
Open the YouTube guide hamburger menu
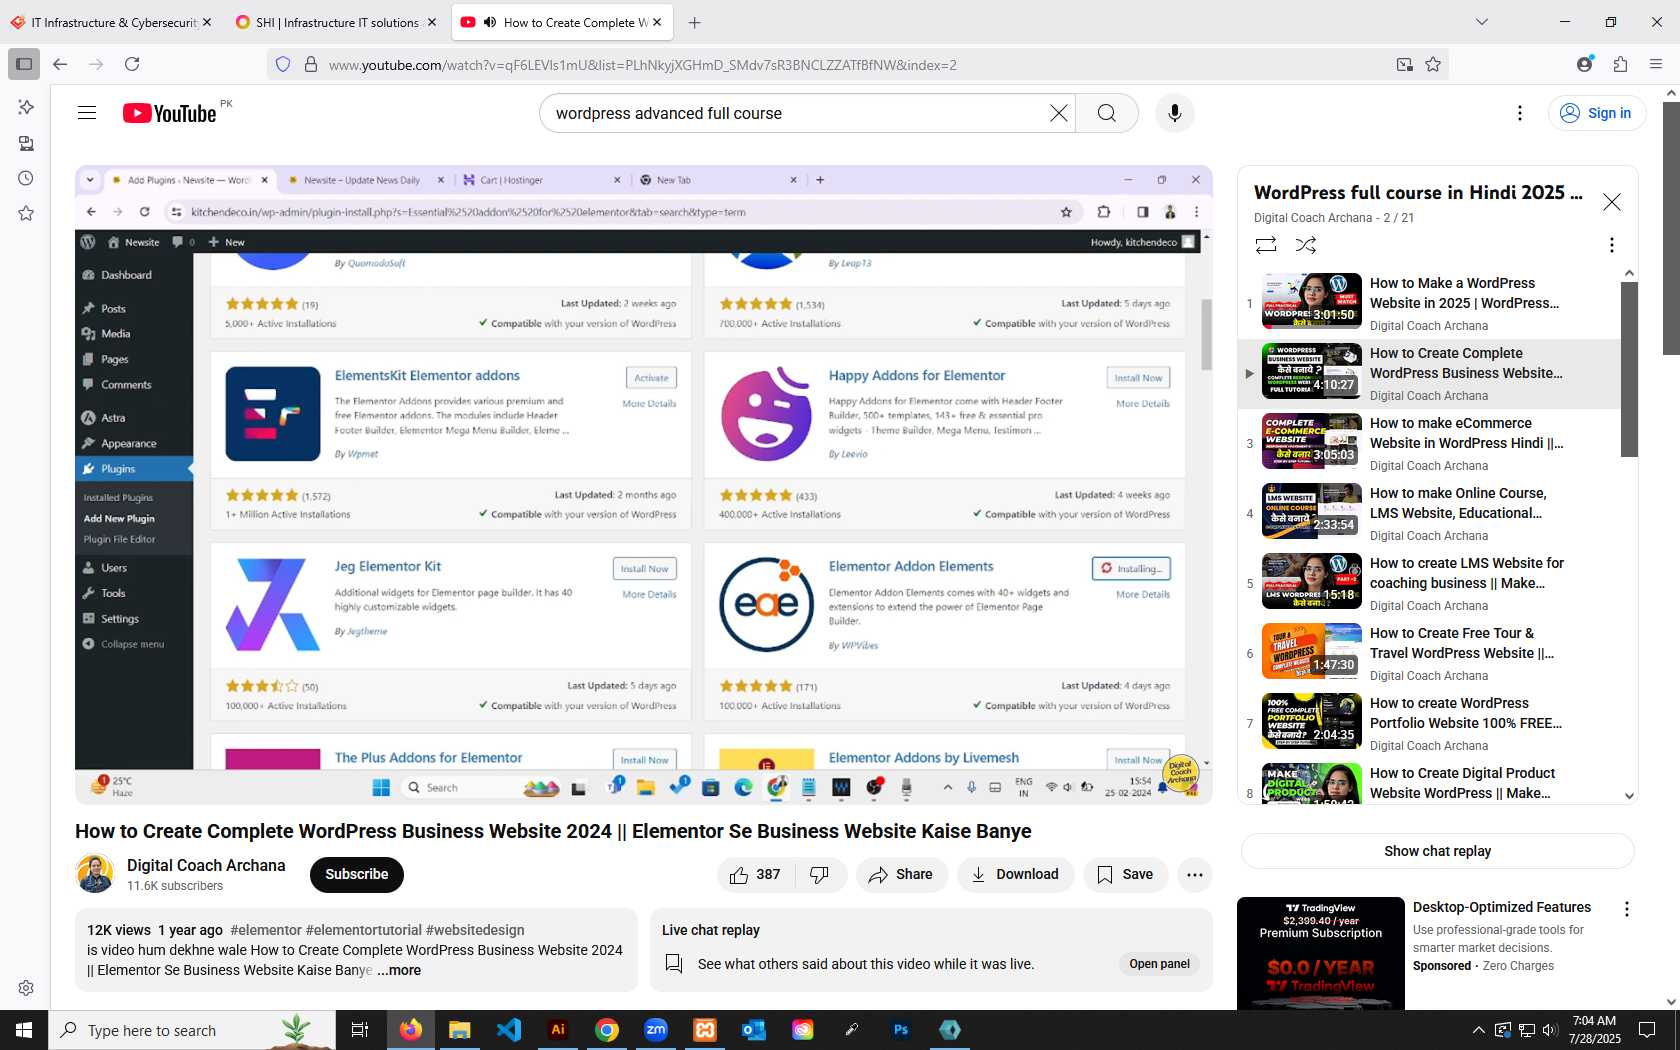[87, 113]
